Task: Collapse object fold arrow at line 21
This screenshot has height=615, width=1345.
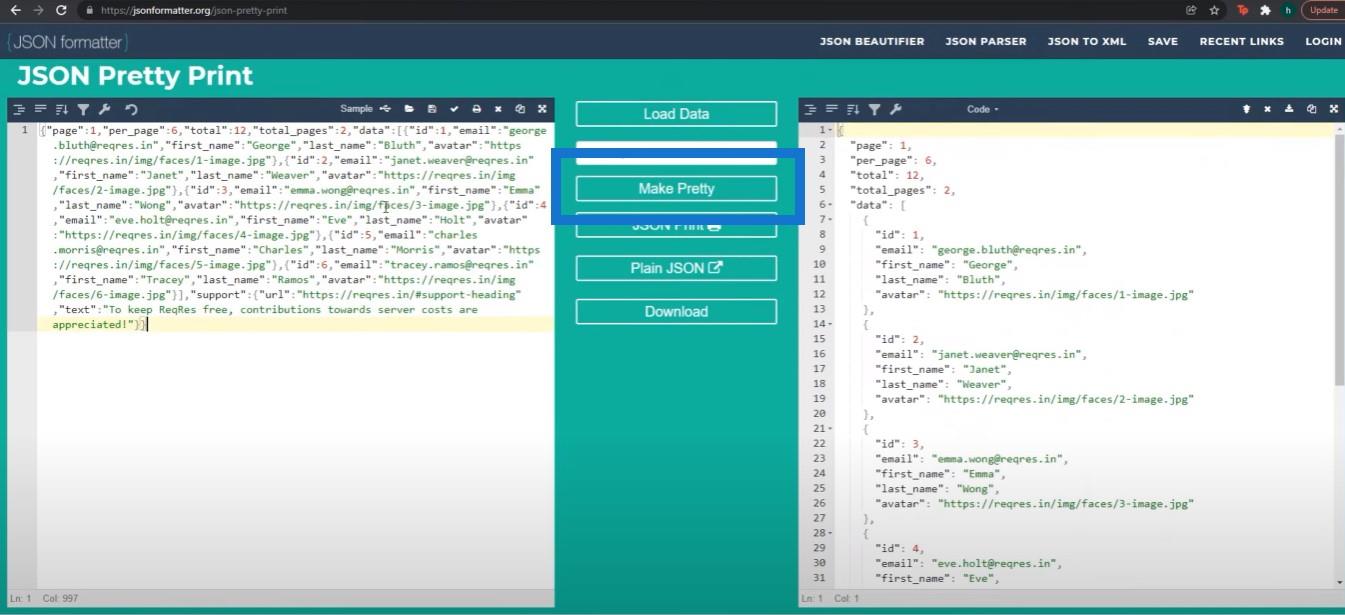Action: pyautogui.click(x=832, y=429)
